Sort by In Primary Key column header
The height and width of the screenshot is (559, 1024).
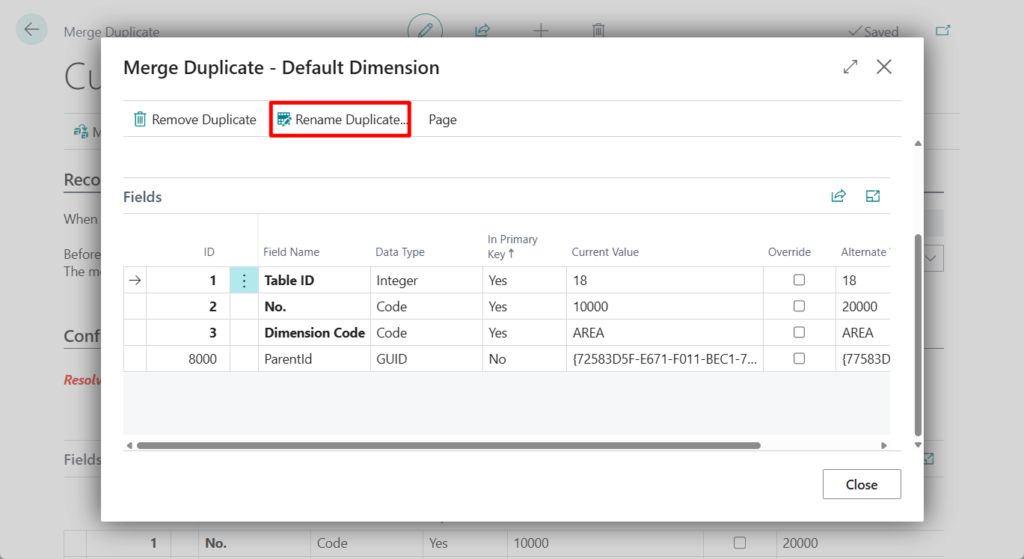click(512, 246)
